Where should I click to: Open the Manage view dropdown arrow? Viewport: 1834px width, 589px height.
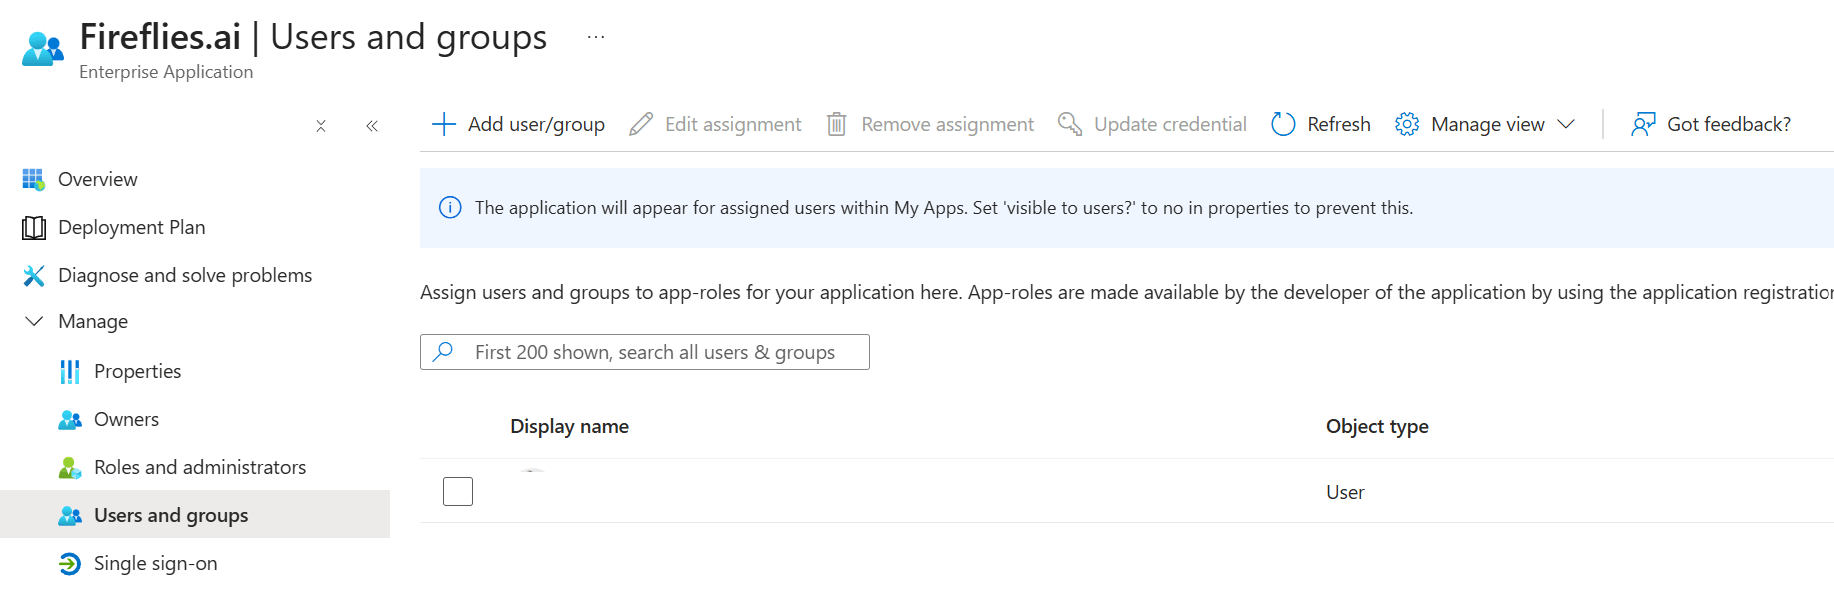click(1566, 124)
